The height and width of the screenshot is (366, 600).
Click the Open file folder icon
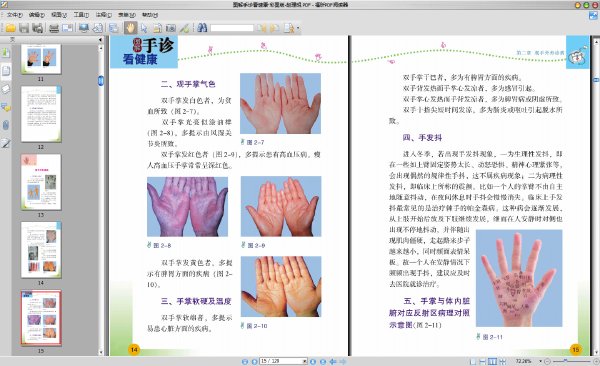[10, 28]
